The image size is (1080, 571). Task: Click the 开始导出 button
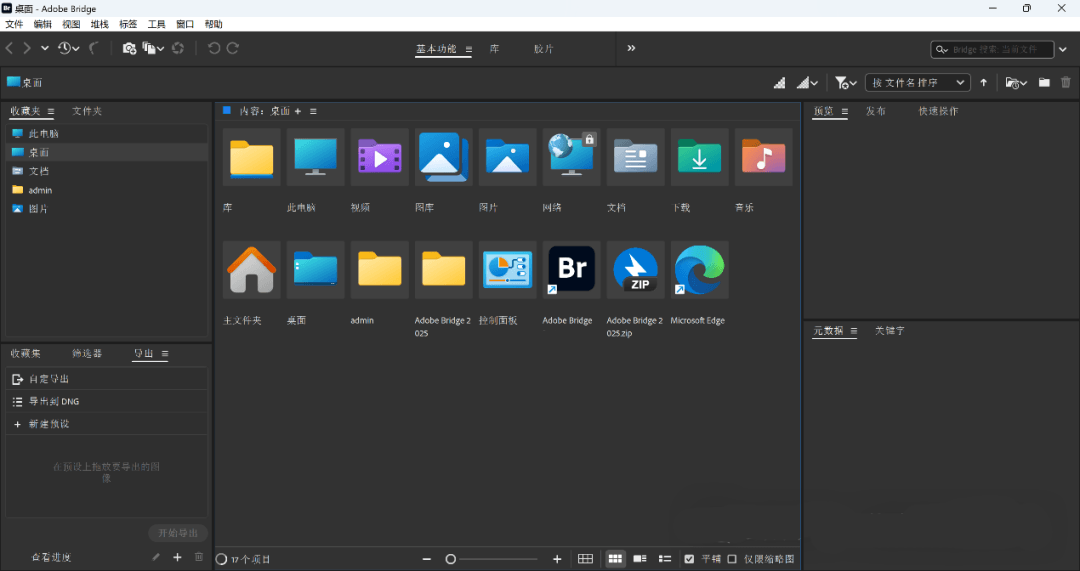pos(178,533)
